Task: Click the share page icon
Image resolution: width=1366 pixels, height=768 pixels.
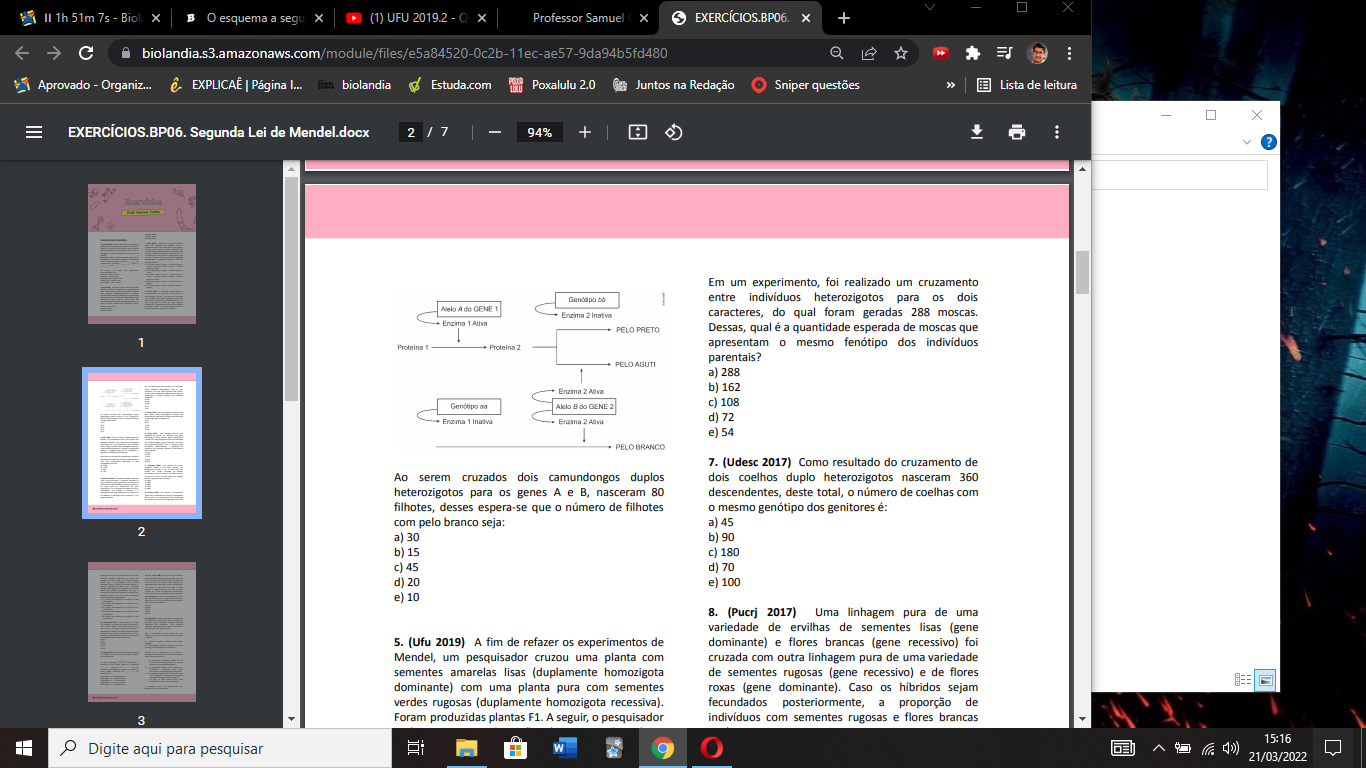Action: (x=869, y=53)
